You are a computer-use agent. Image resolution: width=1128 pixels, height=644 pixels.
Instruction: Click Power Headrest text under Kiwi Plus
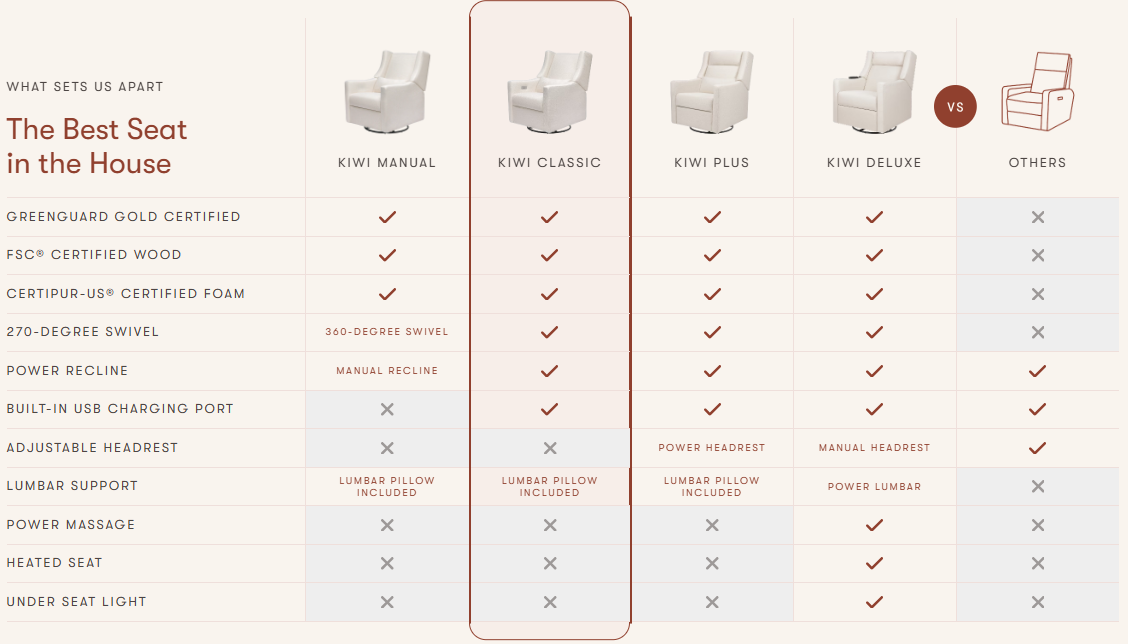point(711,448)
